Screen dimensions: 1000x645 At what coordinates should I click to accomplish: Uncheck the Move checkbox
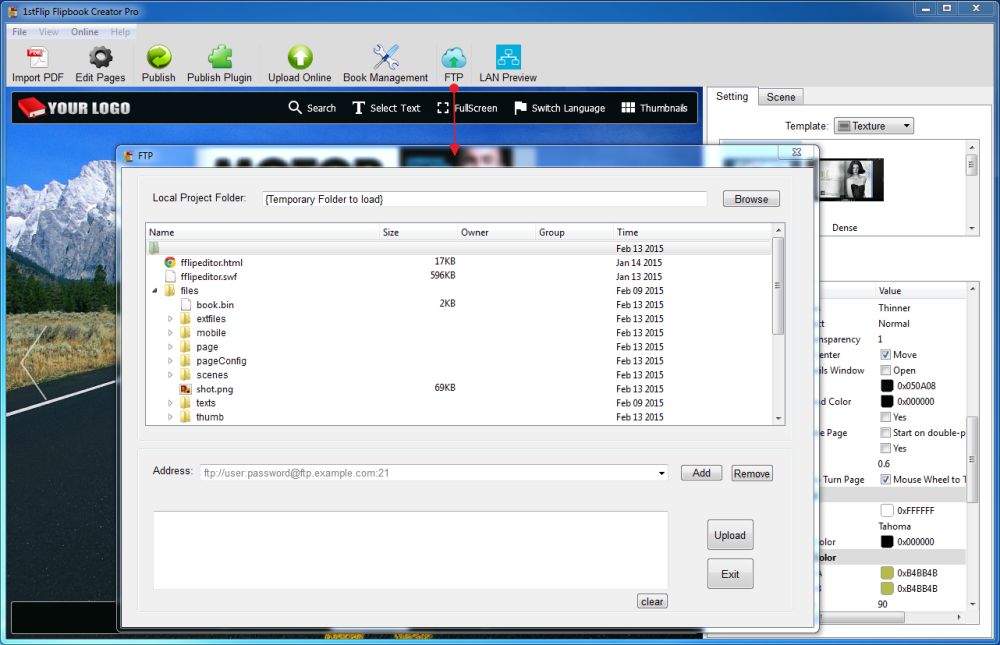(x=886, y=355)
